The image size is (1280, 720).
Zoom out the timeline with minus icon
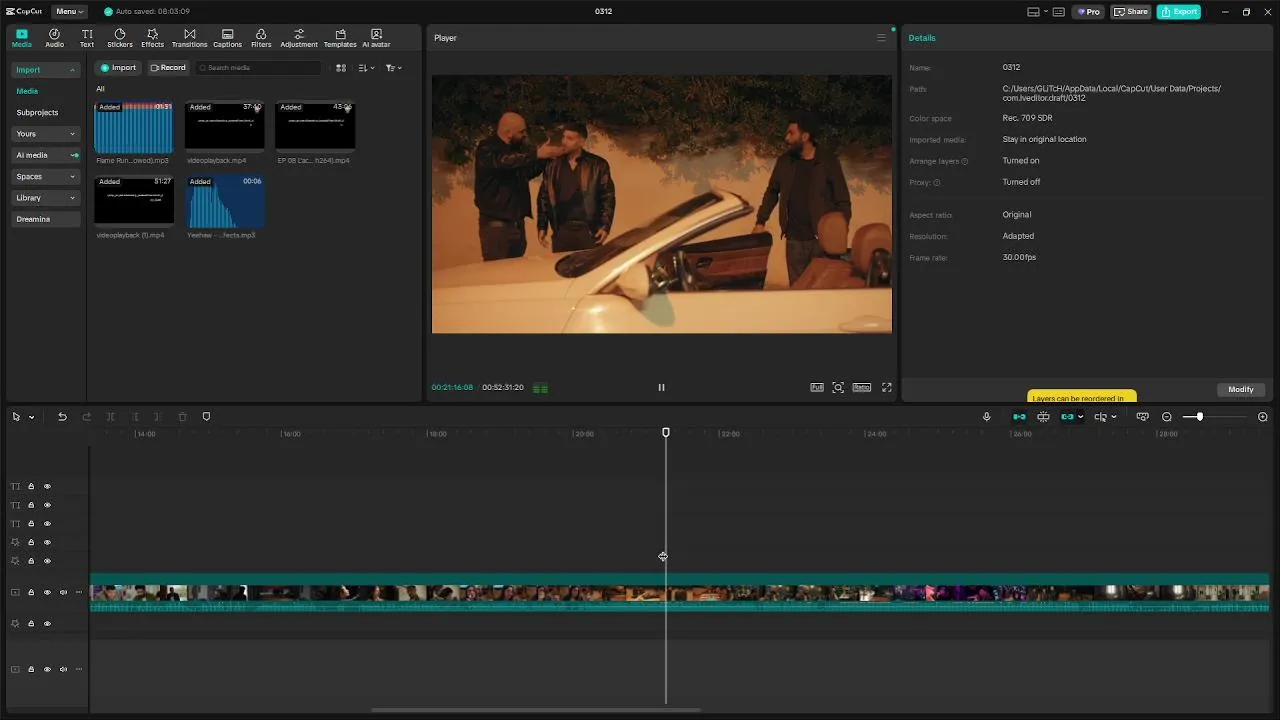pyautogui.click(x=1166, y=417)
